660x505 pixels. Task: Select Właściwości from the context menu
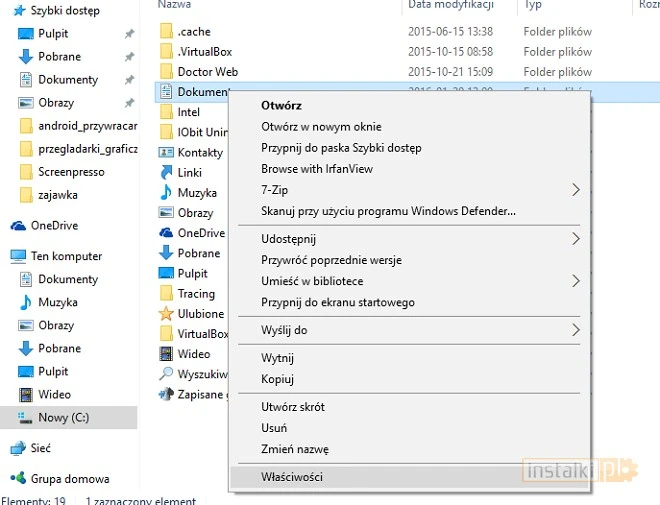coord(292,477)
